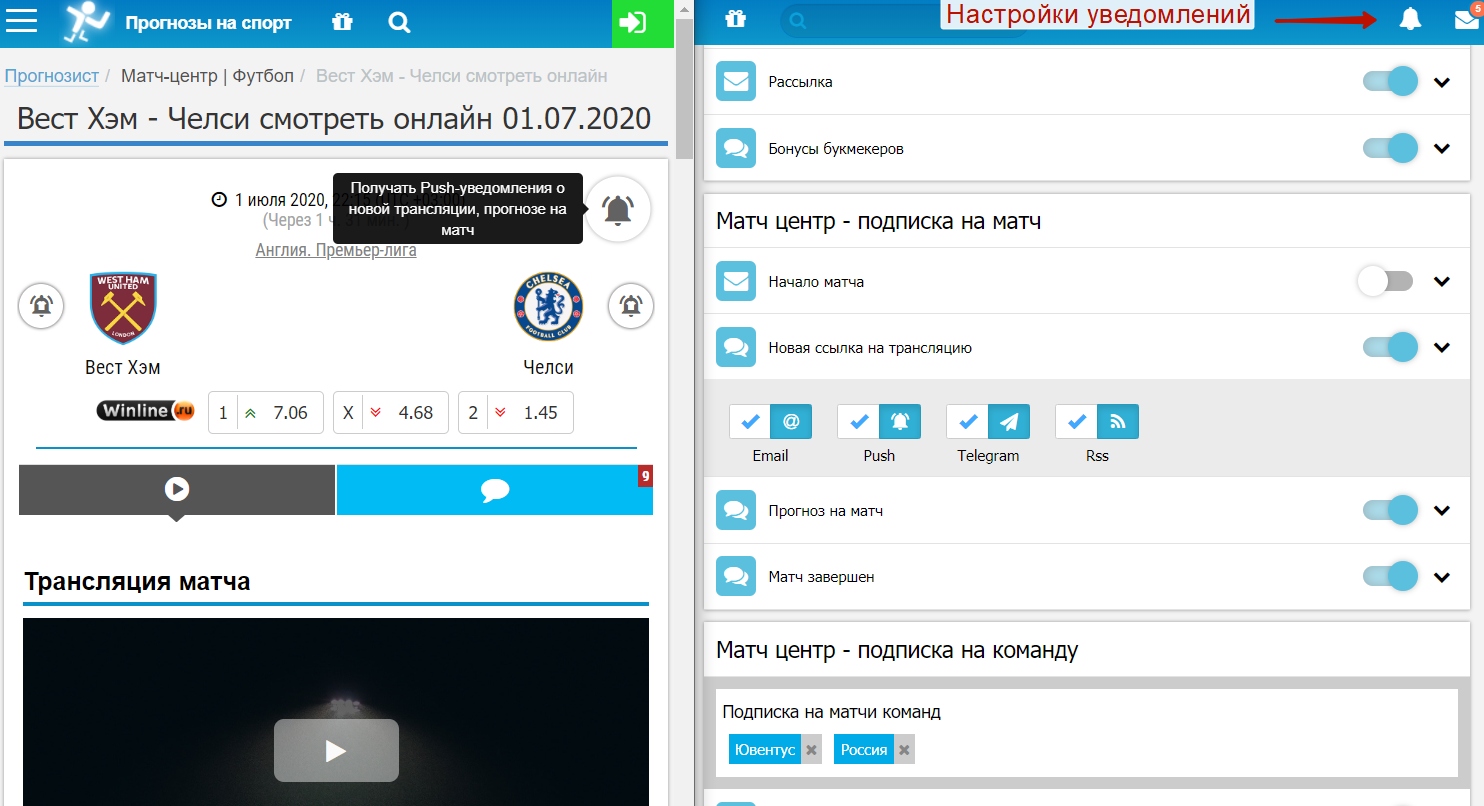Click the Rss feed icon

click(x=1118, y=422)
